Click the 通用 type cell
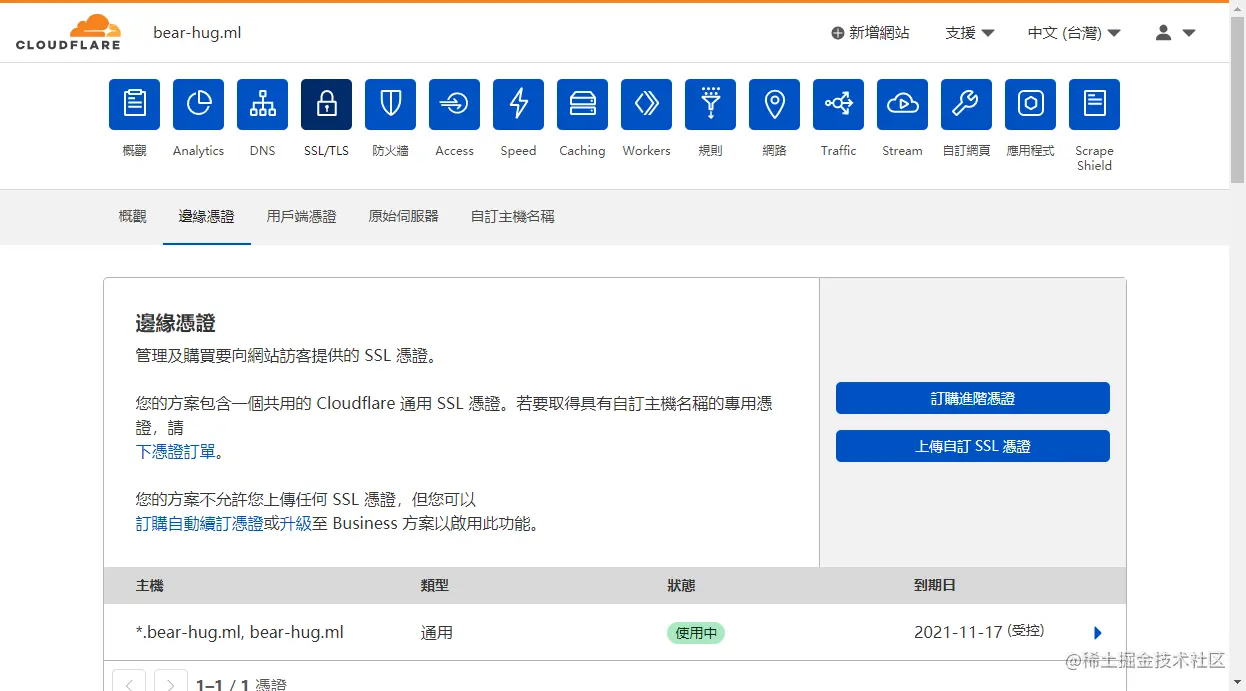The height and width of the screenshot is (691, 1246). [x=437, y=633]
